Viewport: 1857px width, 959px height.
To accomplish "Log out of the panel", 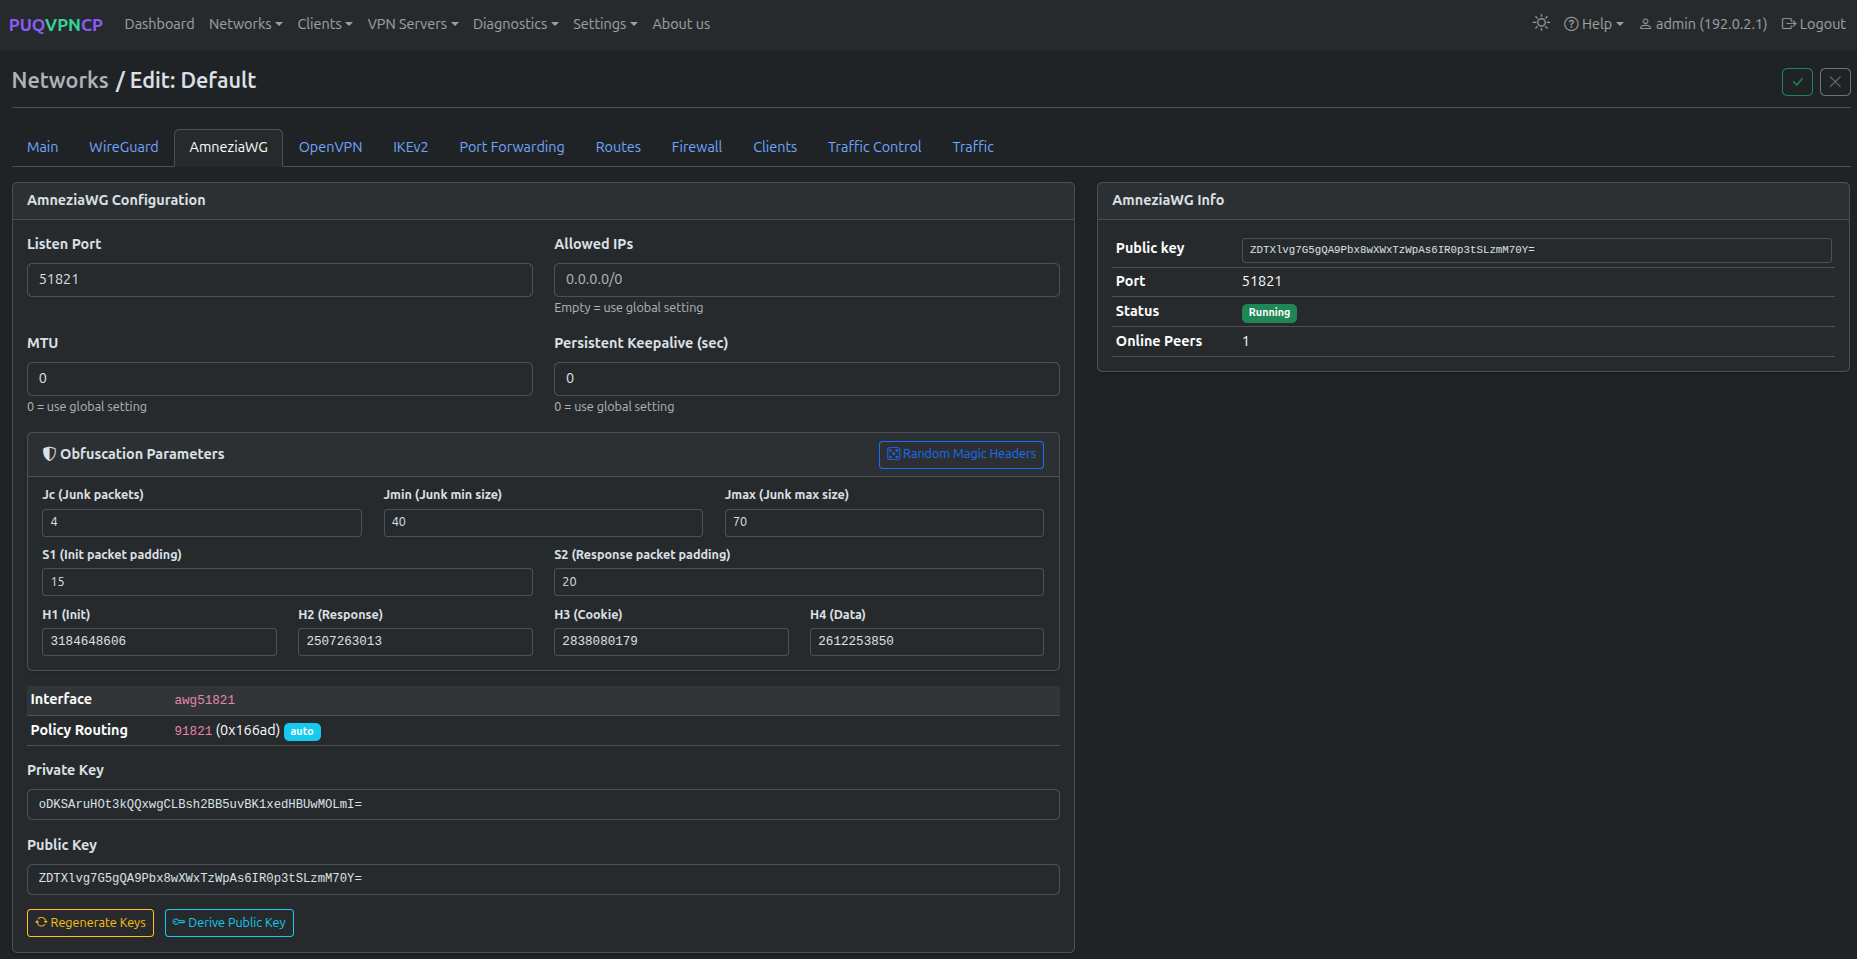I will tap(1814, 24).
